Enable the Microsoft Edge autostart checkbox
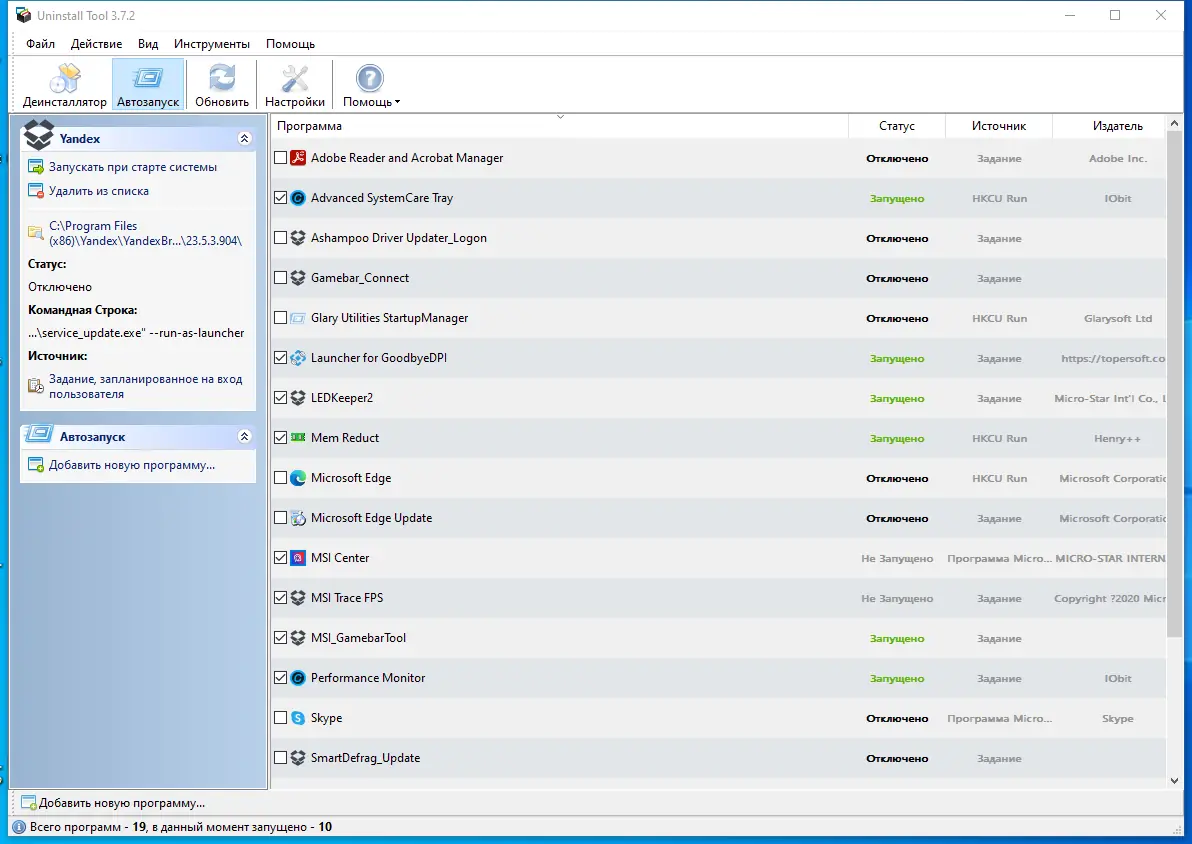 coord(281,478)
